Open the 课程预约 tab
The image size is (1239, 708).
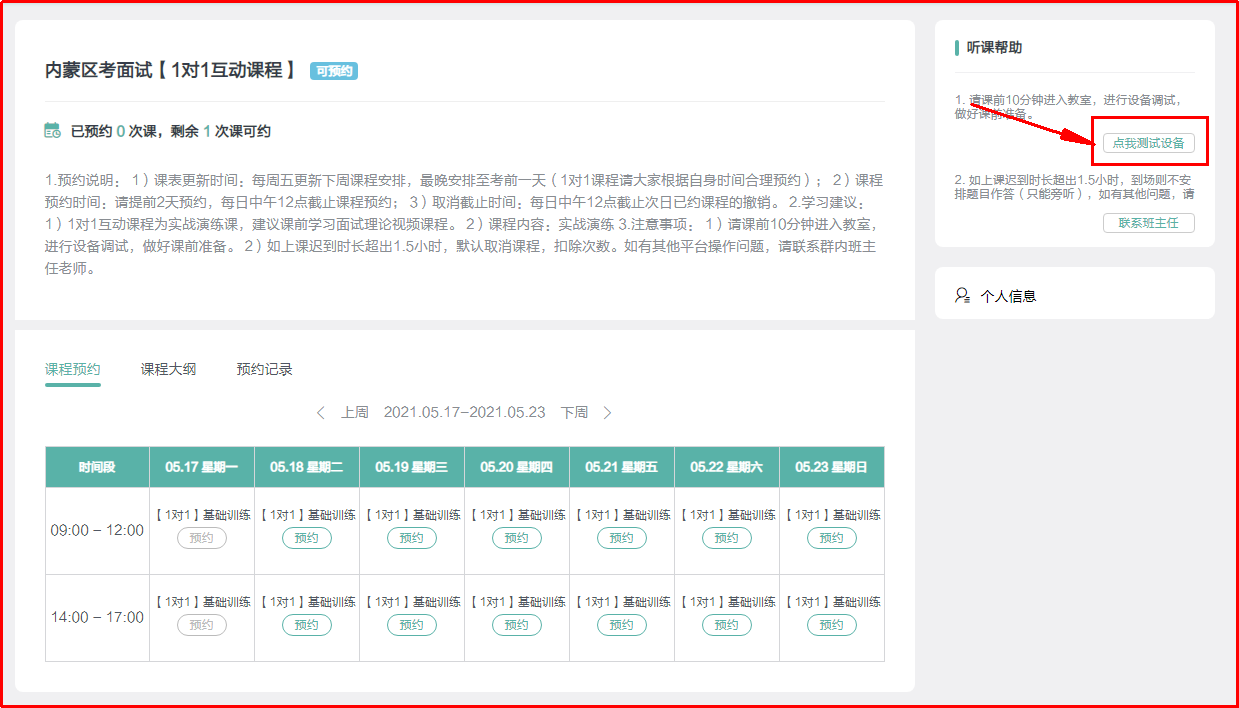[73, 369]
